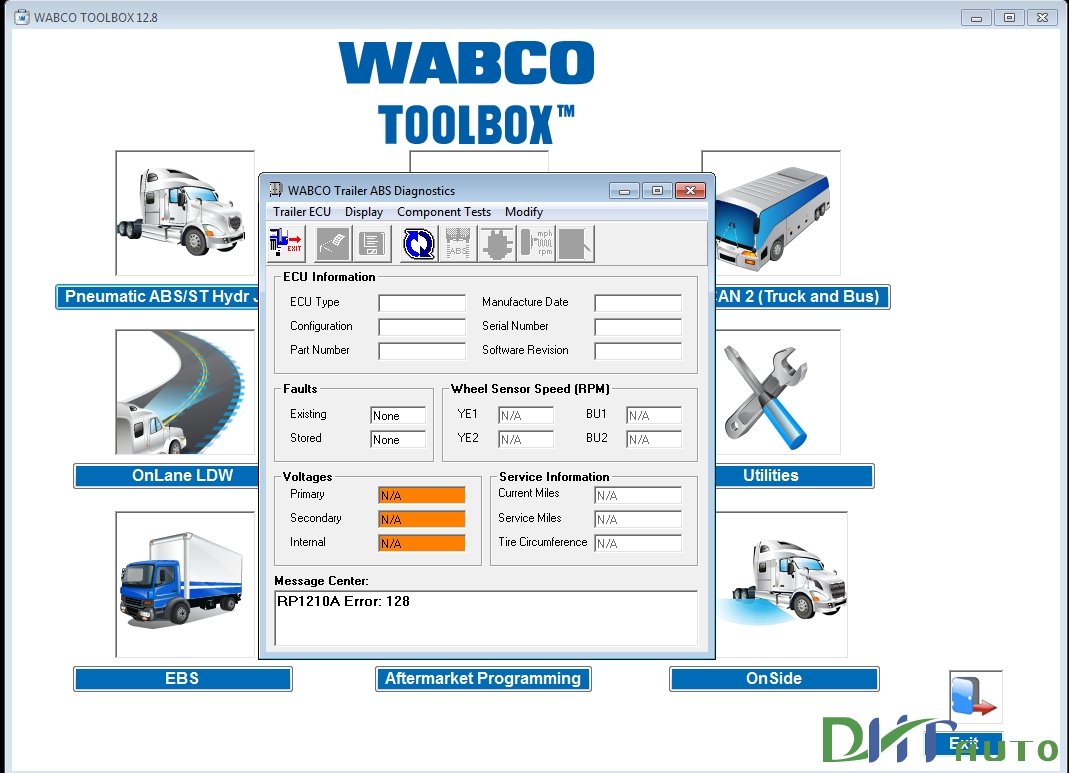This screenshot has width=1069, height=773.
Task: Select Aftermarket Programming
Action: tap(483, 678)
